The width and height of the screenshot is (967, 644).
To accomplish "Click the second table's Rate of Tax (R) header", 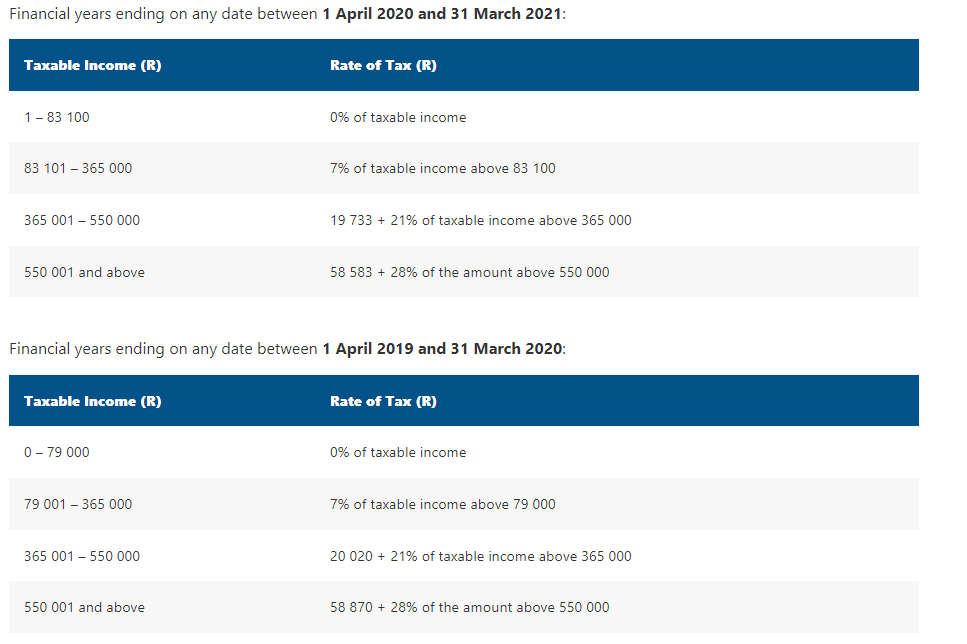I will pos(383,401).
